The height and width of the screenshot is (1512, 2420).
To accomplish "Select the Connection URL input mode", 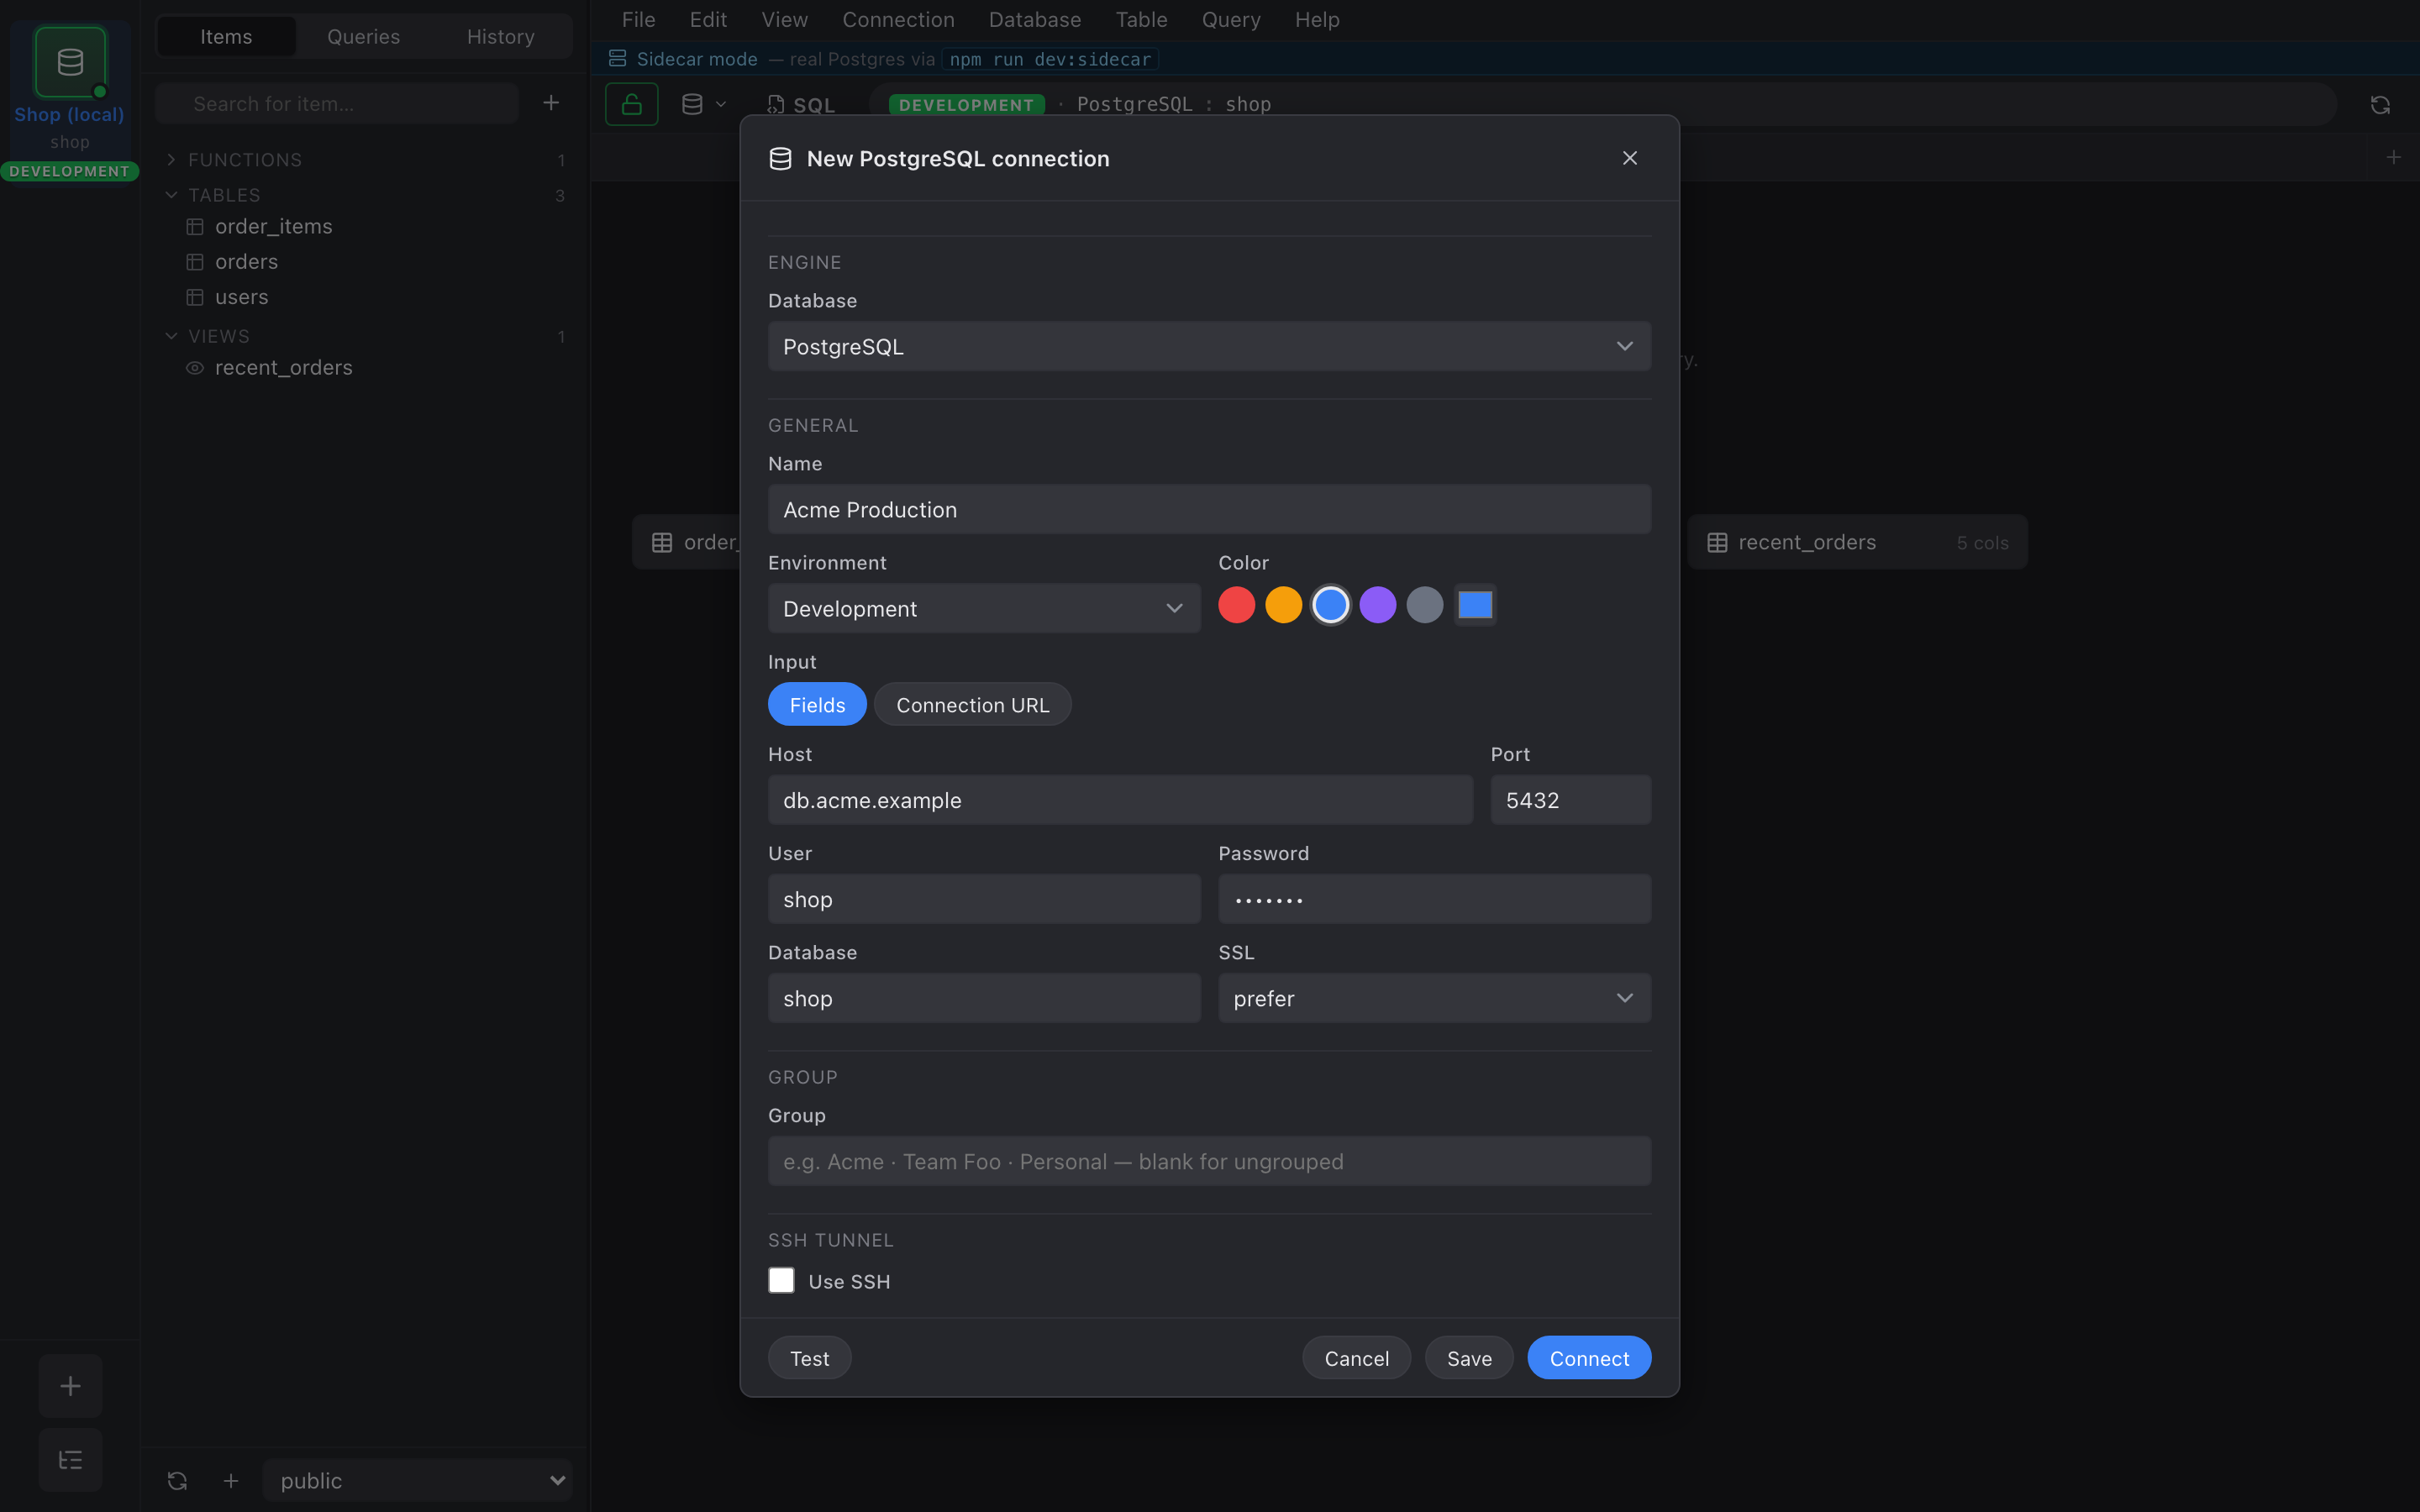I will pos(972,705).
